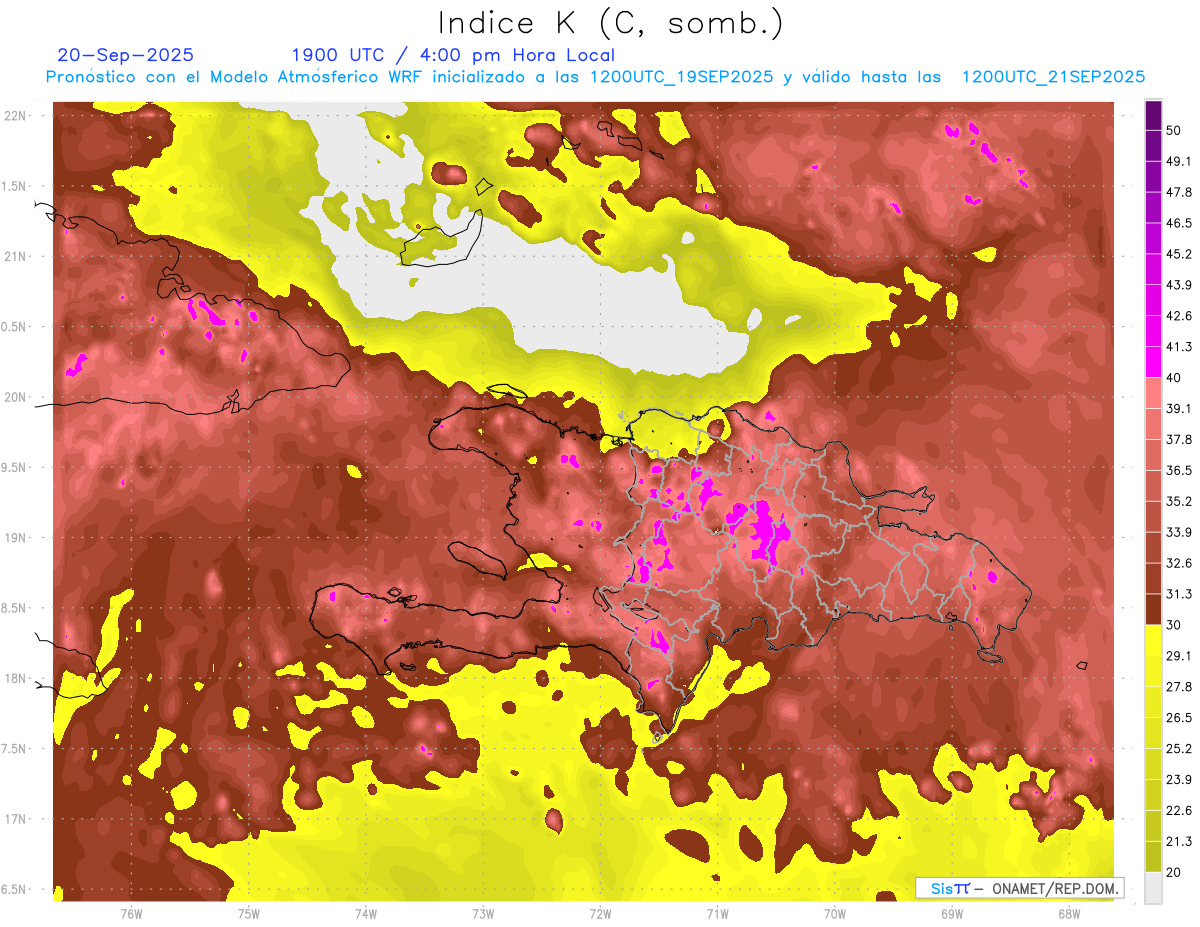Pick the dark purple legend swatch above 50
The height and width of the screenshot is (927, 1200).
point(1153,116)
